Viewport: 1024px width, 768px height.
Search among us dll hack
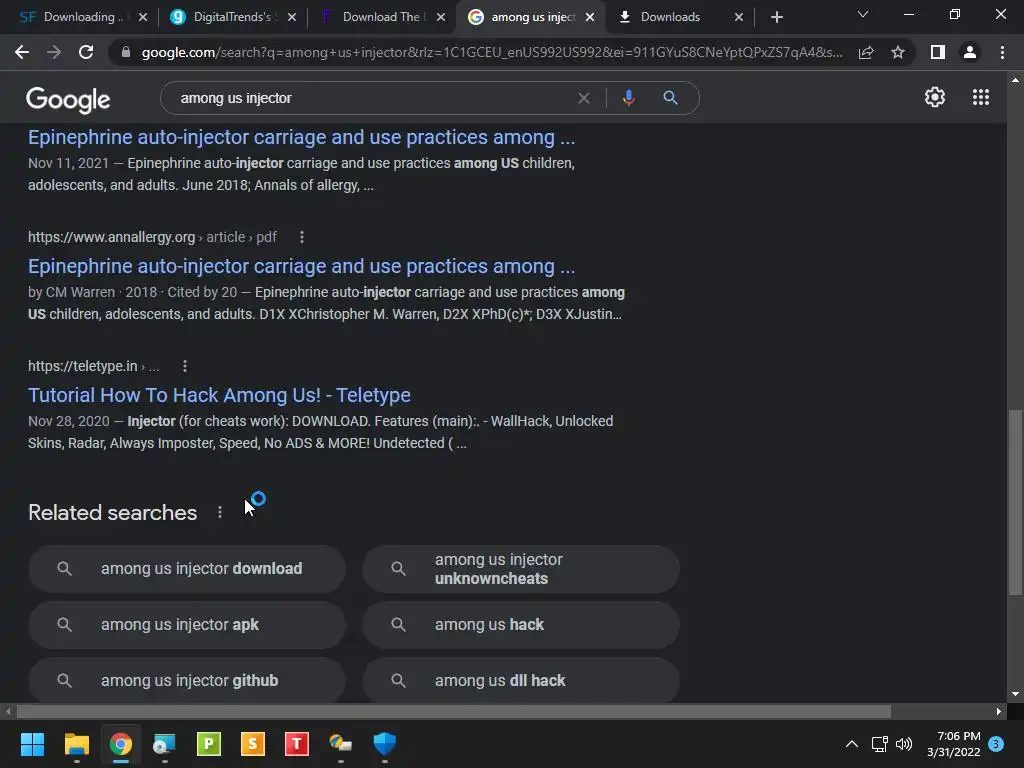point(520,680)
